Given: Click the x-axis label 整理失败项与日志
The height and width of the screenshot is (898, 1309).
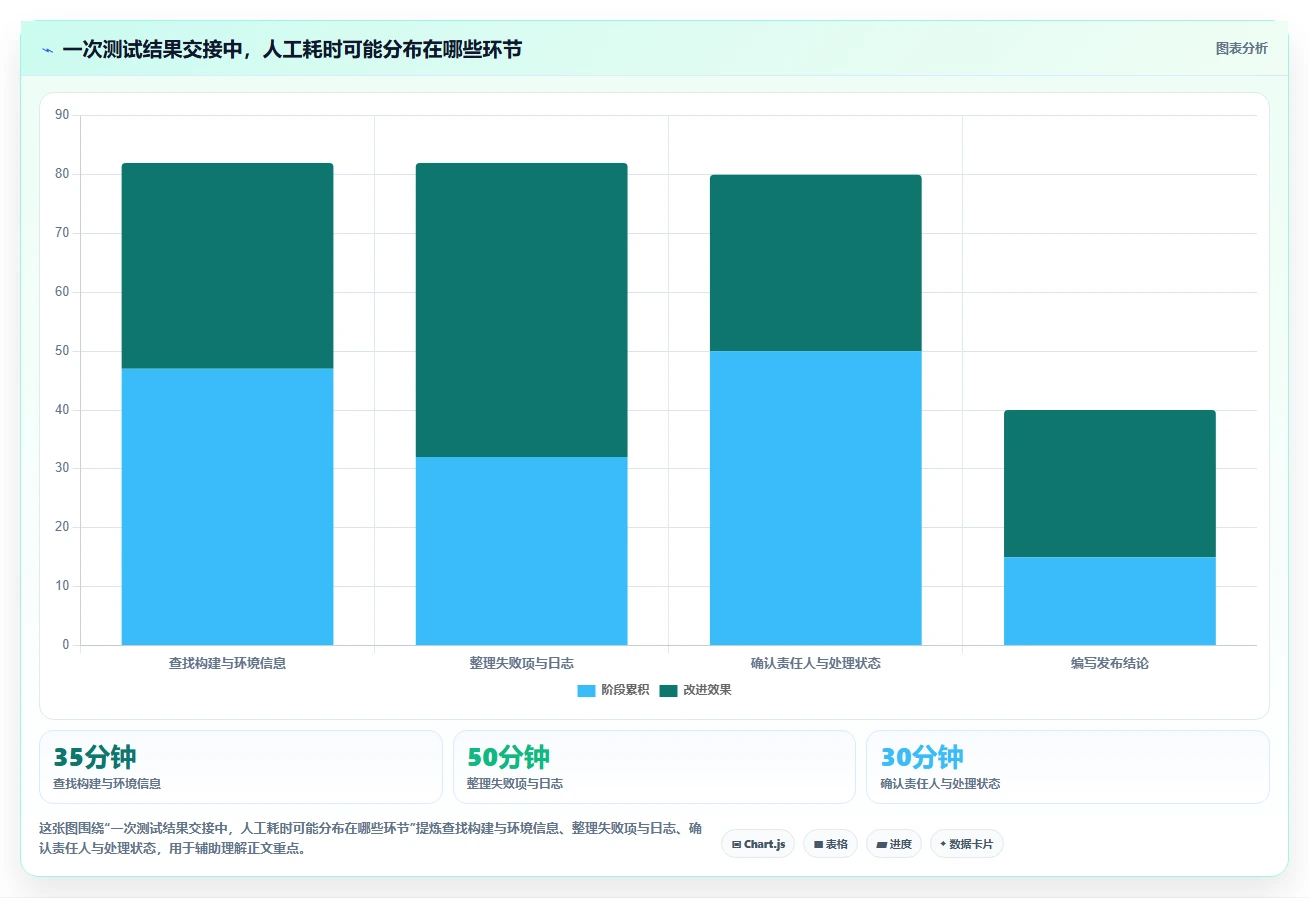Looking at the screenshot, I should tap(521, 663).
